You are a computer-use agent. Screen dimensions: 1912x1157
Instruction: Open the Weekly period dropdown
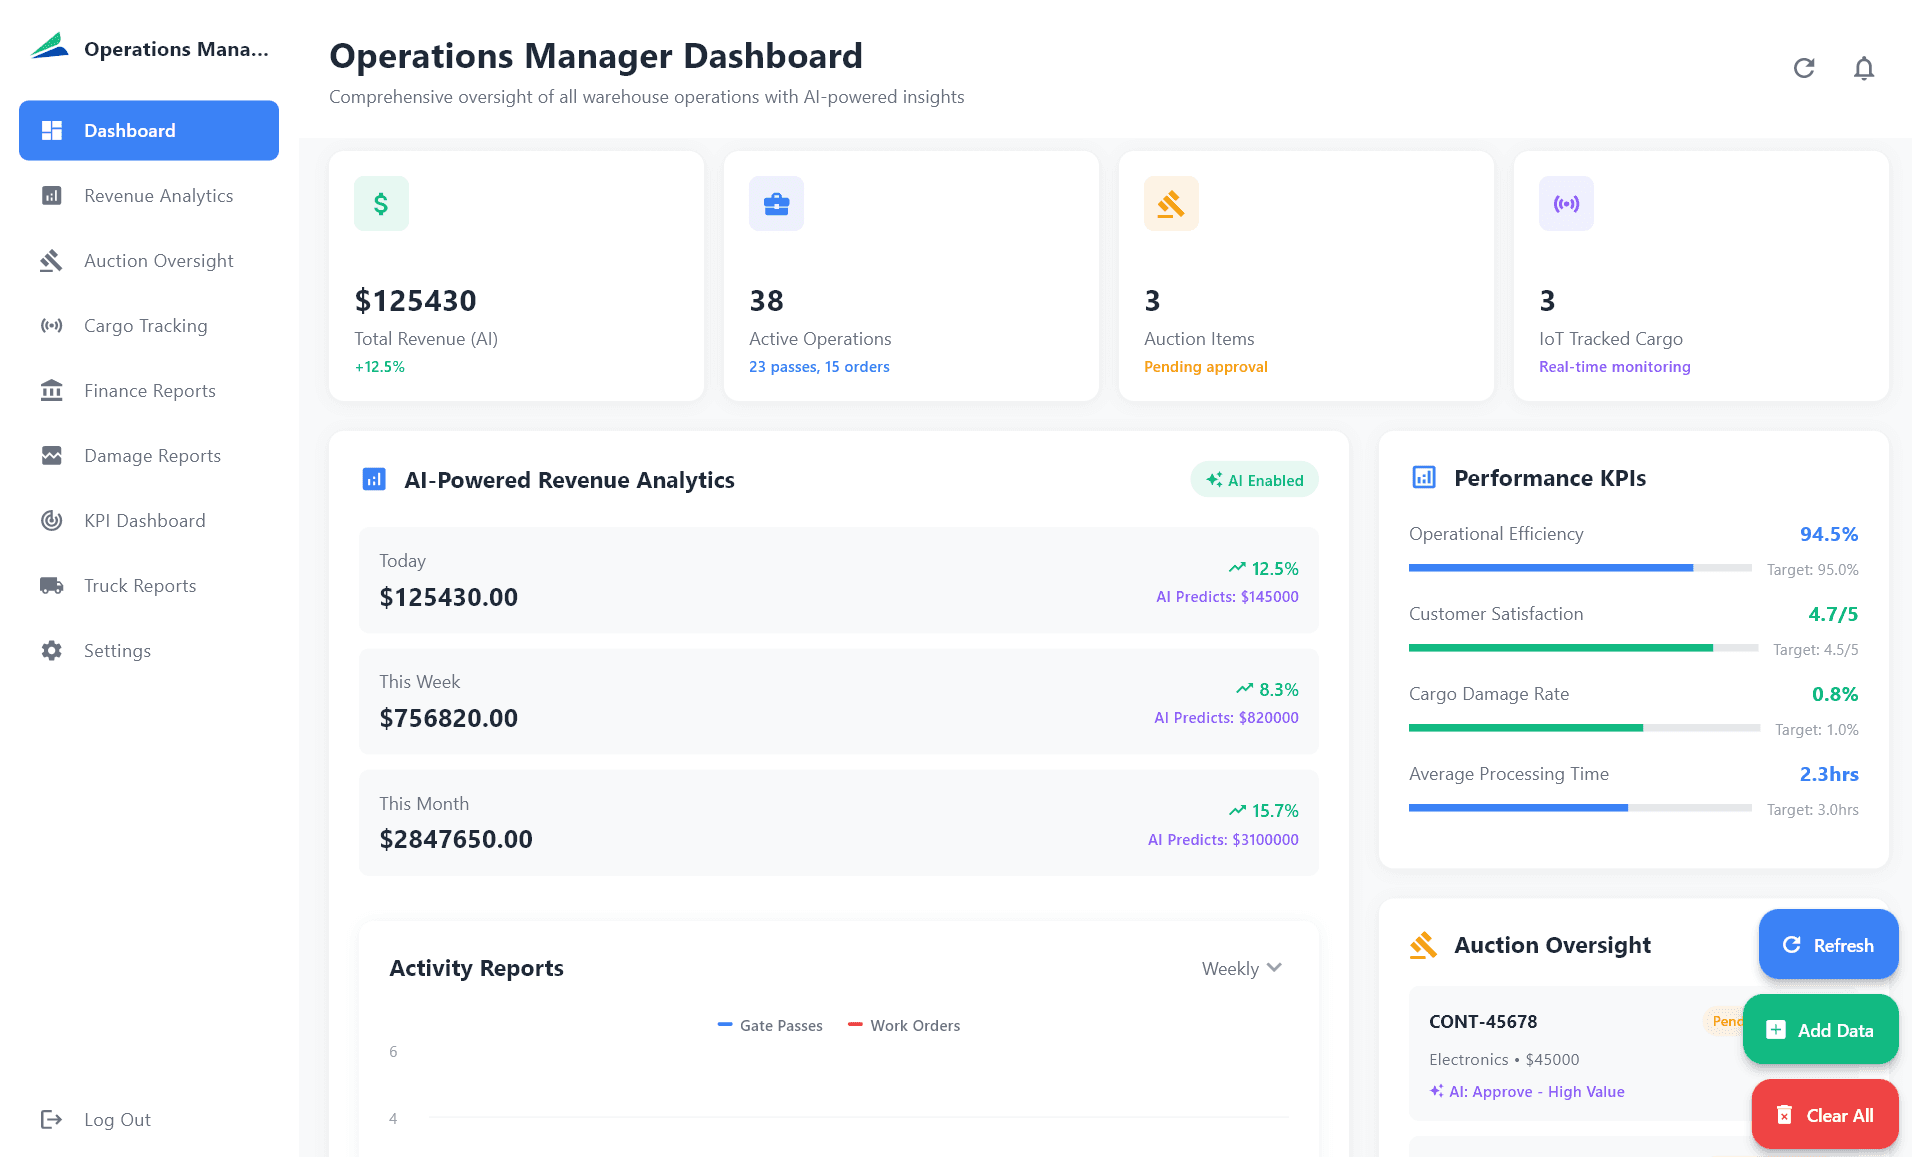point(1240,968)
